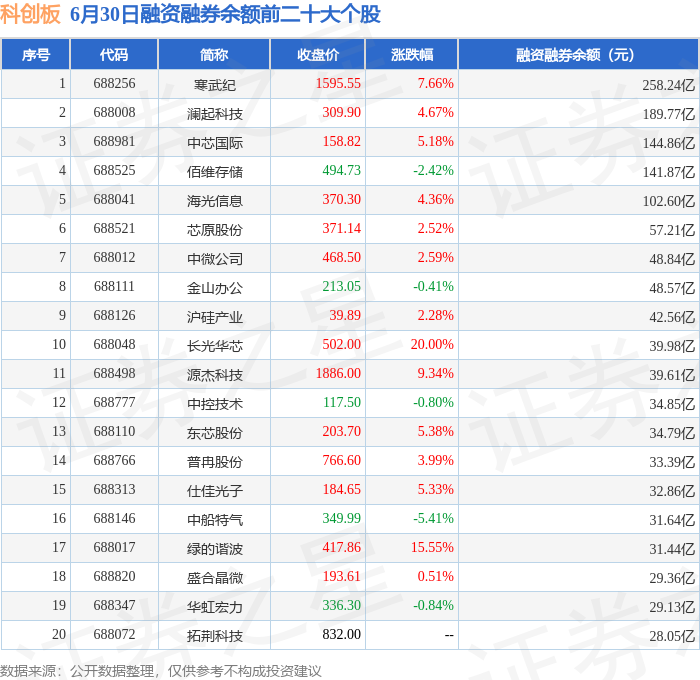
Task: Click the 科创板 title label
Action: (30, 14)
